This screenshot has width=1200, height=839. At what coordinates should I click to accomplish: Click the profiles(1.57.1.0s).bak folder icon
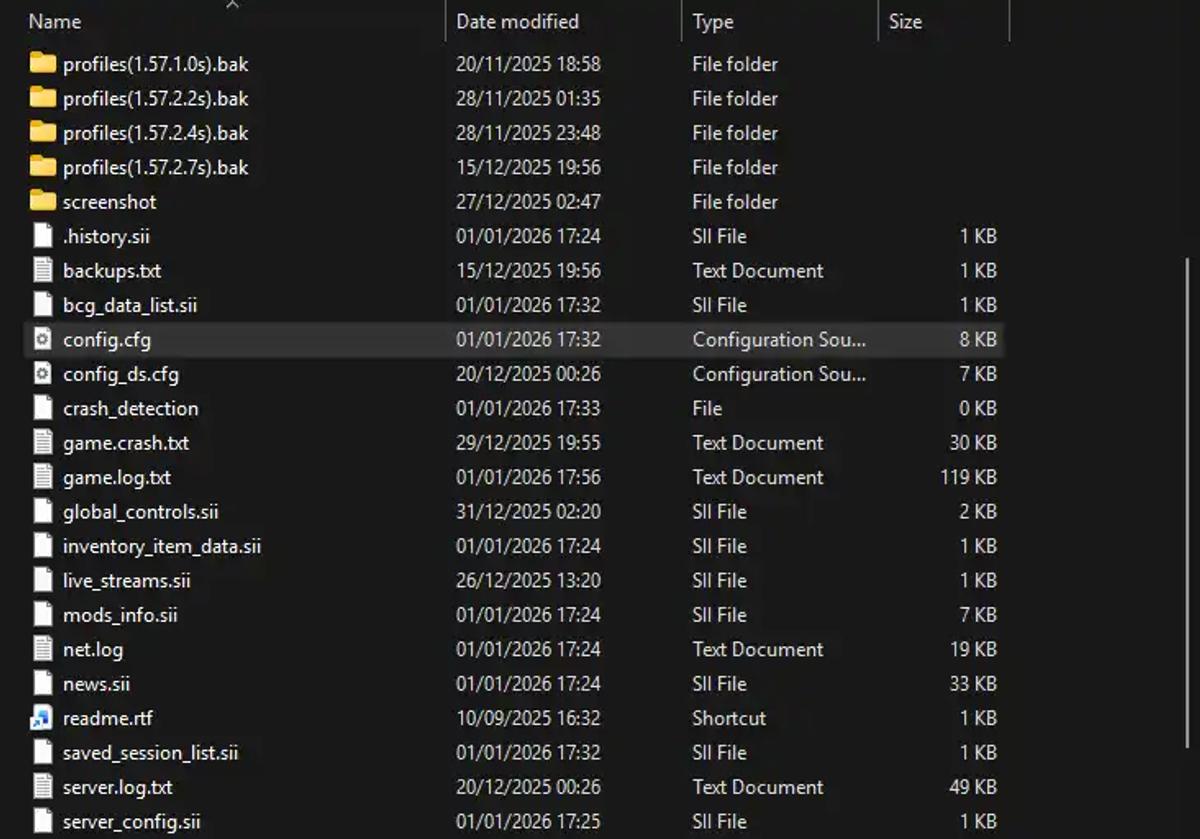click(x=42, y=64)
